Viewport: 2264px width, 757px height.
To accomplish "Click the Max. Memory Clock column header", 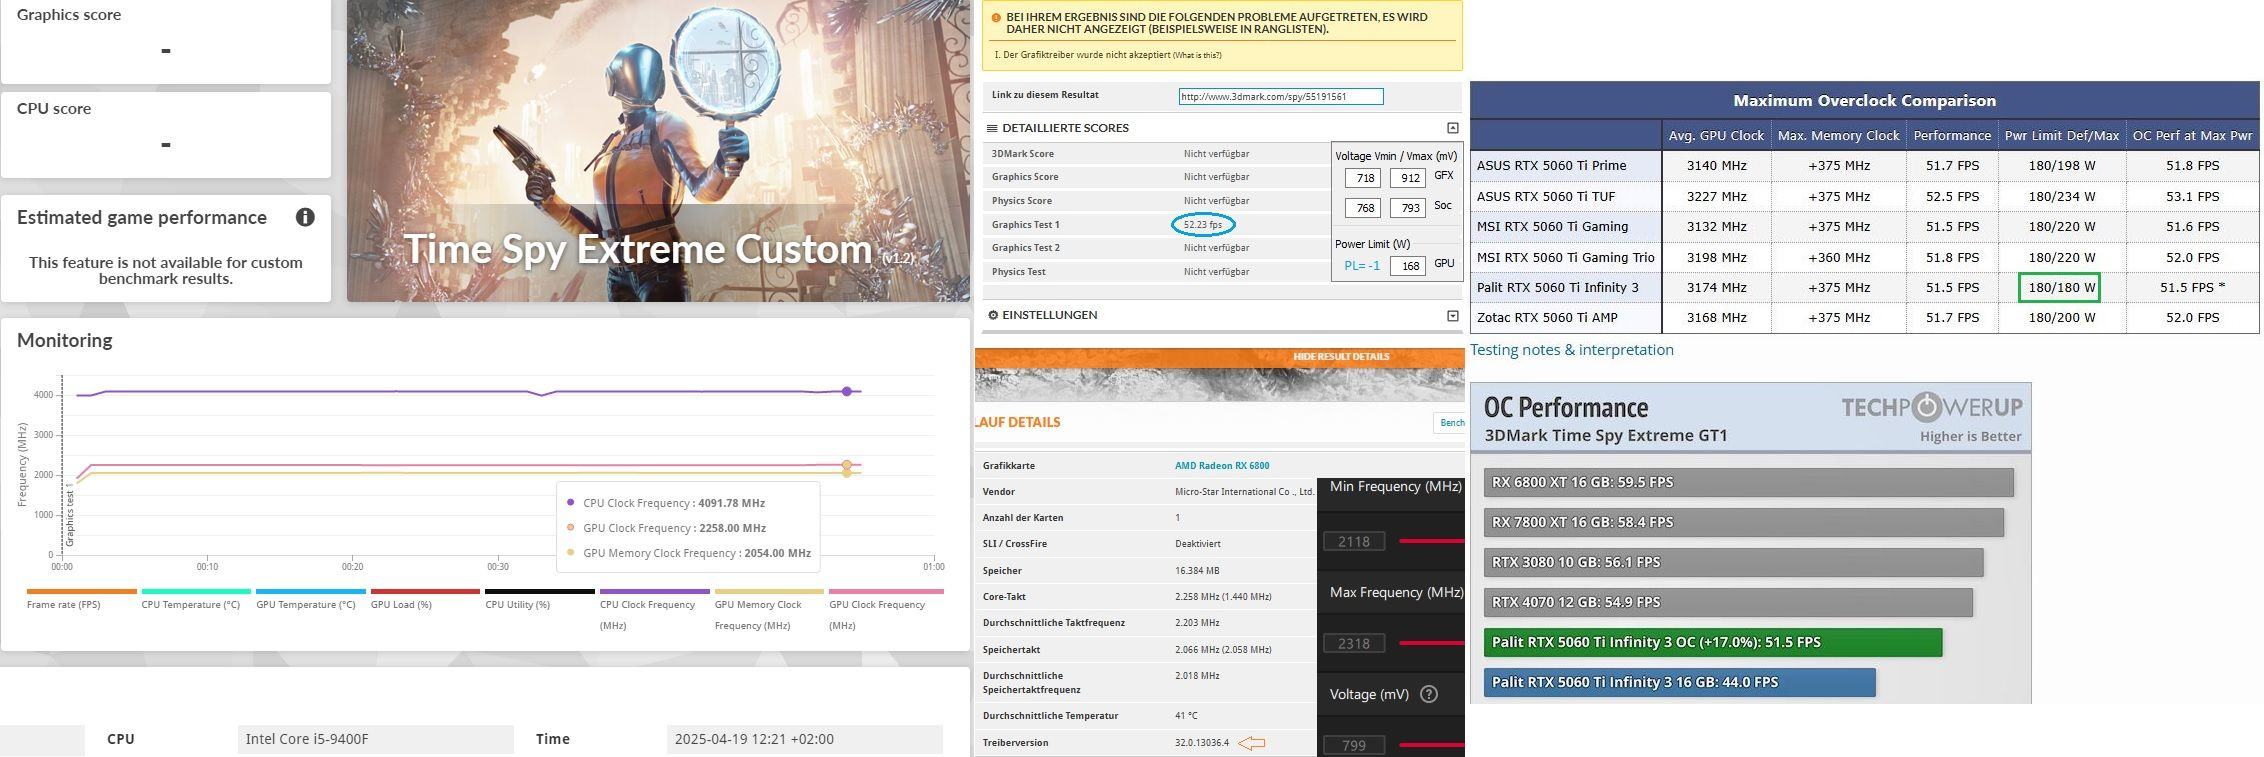I will coord(1838,135).
